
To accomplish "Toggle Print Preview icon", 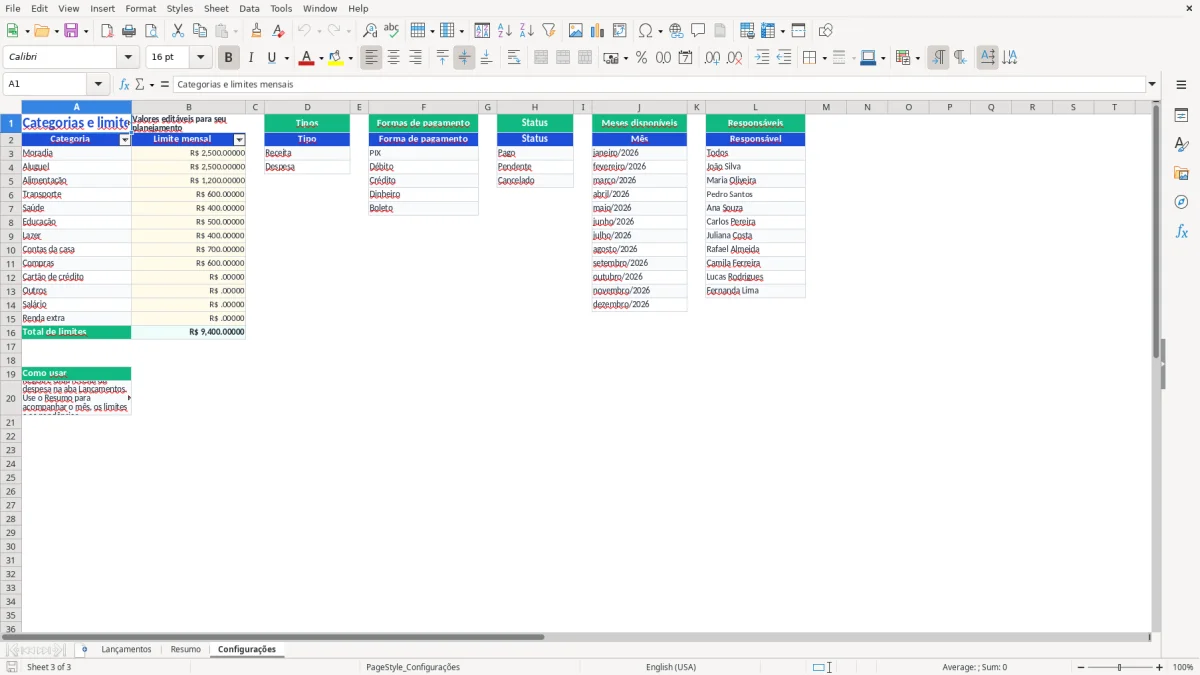I will click(151, 31).
